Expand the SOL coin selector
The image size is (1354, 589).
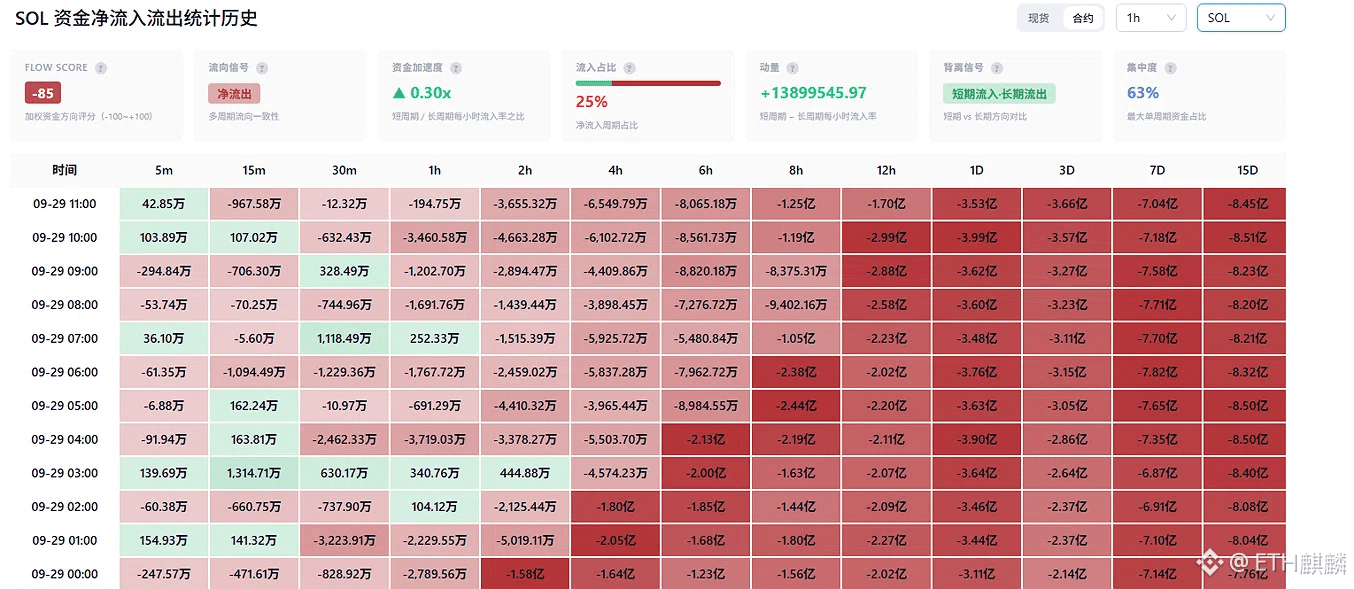pos(1241,18)
